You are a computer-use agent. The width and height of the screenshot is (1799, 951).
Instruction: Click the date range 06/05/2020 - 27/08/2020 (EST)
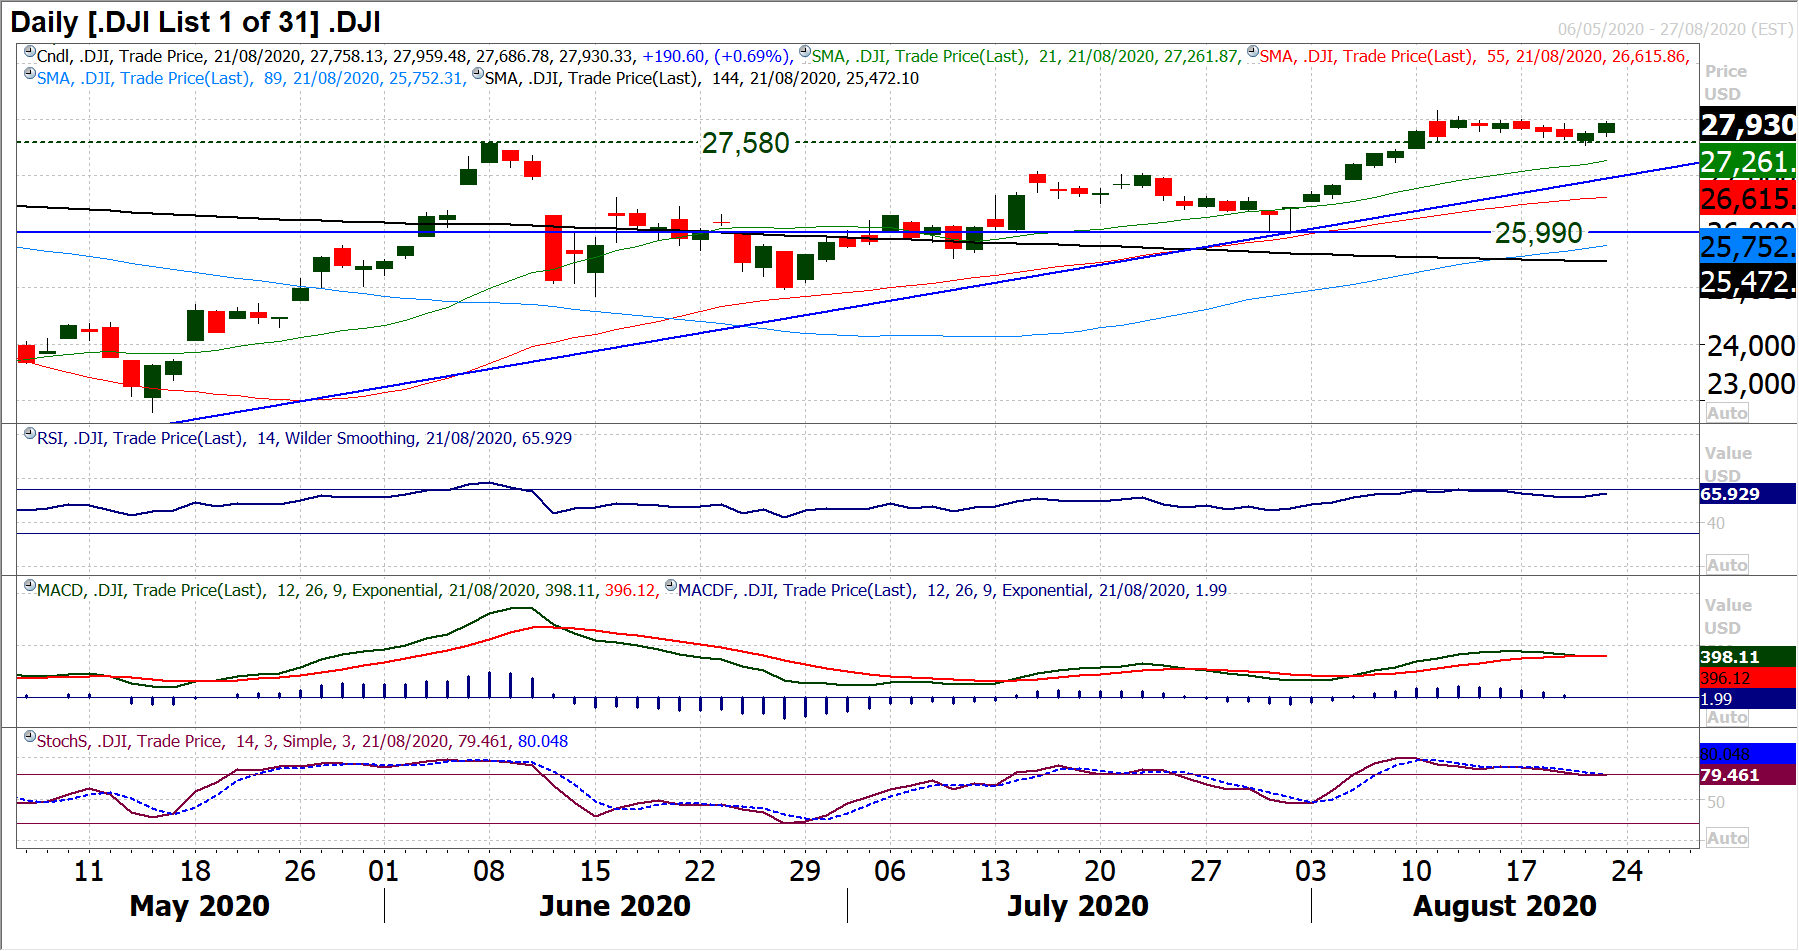point(1675,29)
